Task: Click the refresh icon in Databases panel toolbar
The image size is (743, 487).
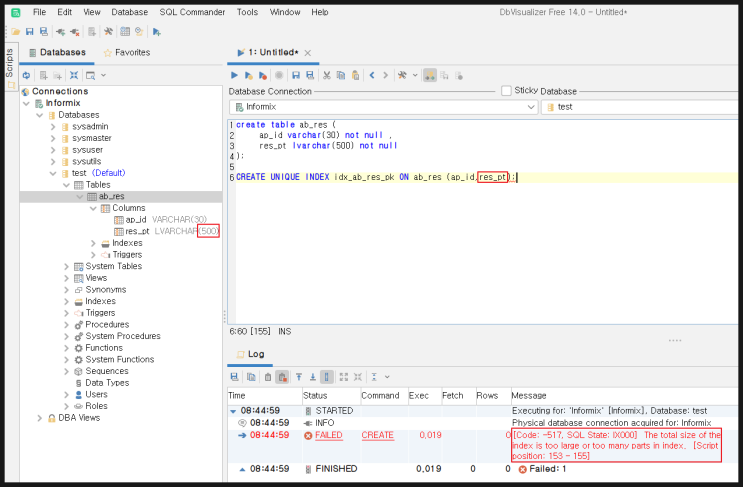Action: click(x=27, y=75)
